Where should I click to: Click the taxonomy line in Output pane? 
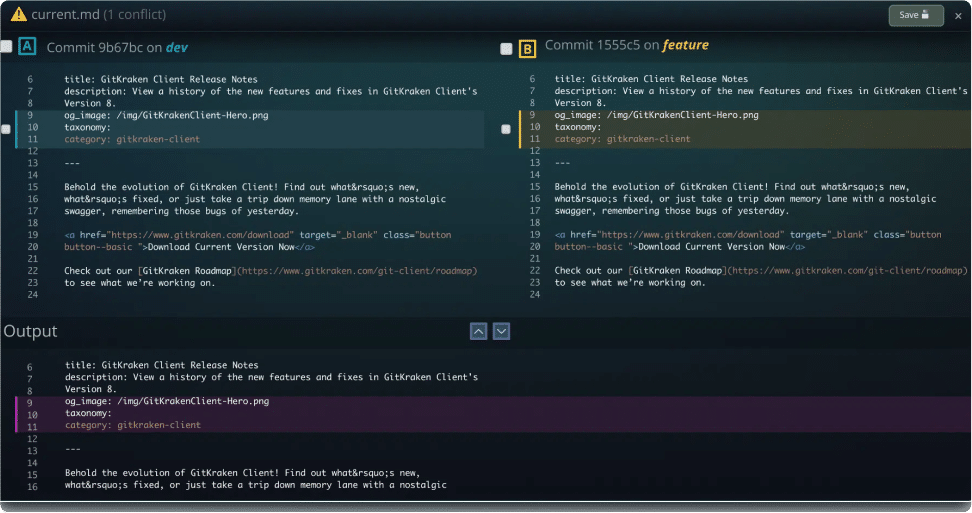point(88,413)
